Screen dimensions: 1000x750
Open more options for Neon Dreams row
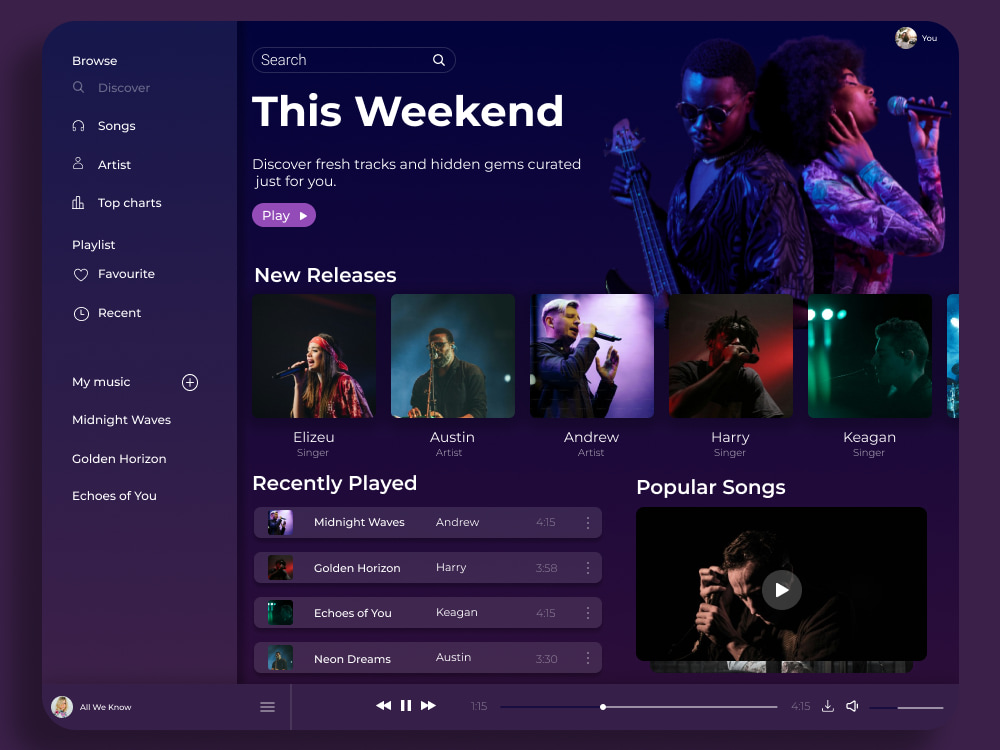click(x=588, y=658)
